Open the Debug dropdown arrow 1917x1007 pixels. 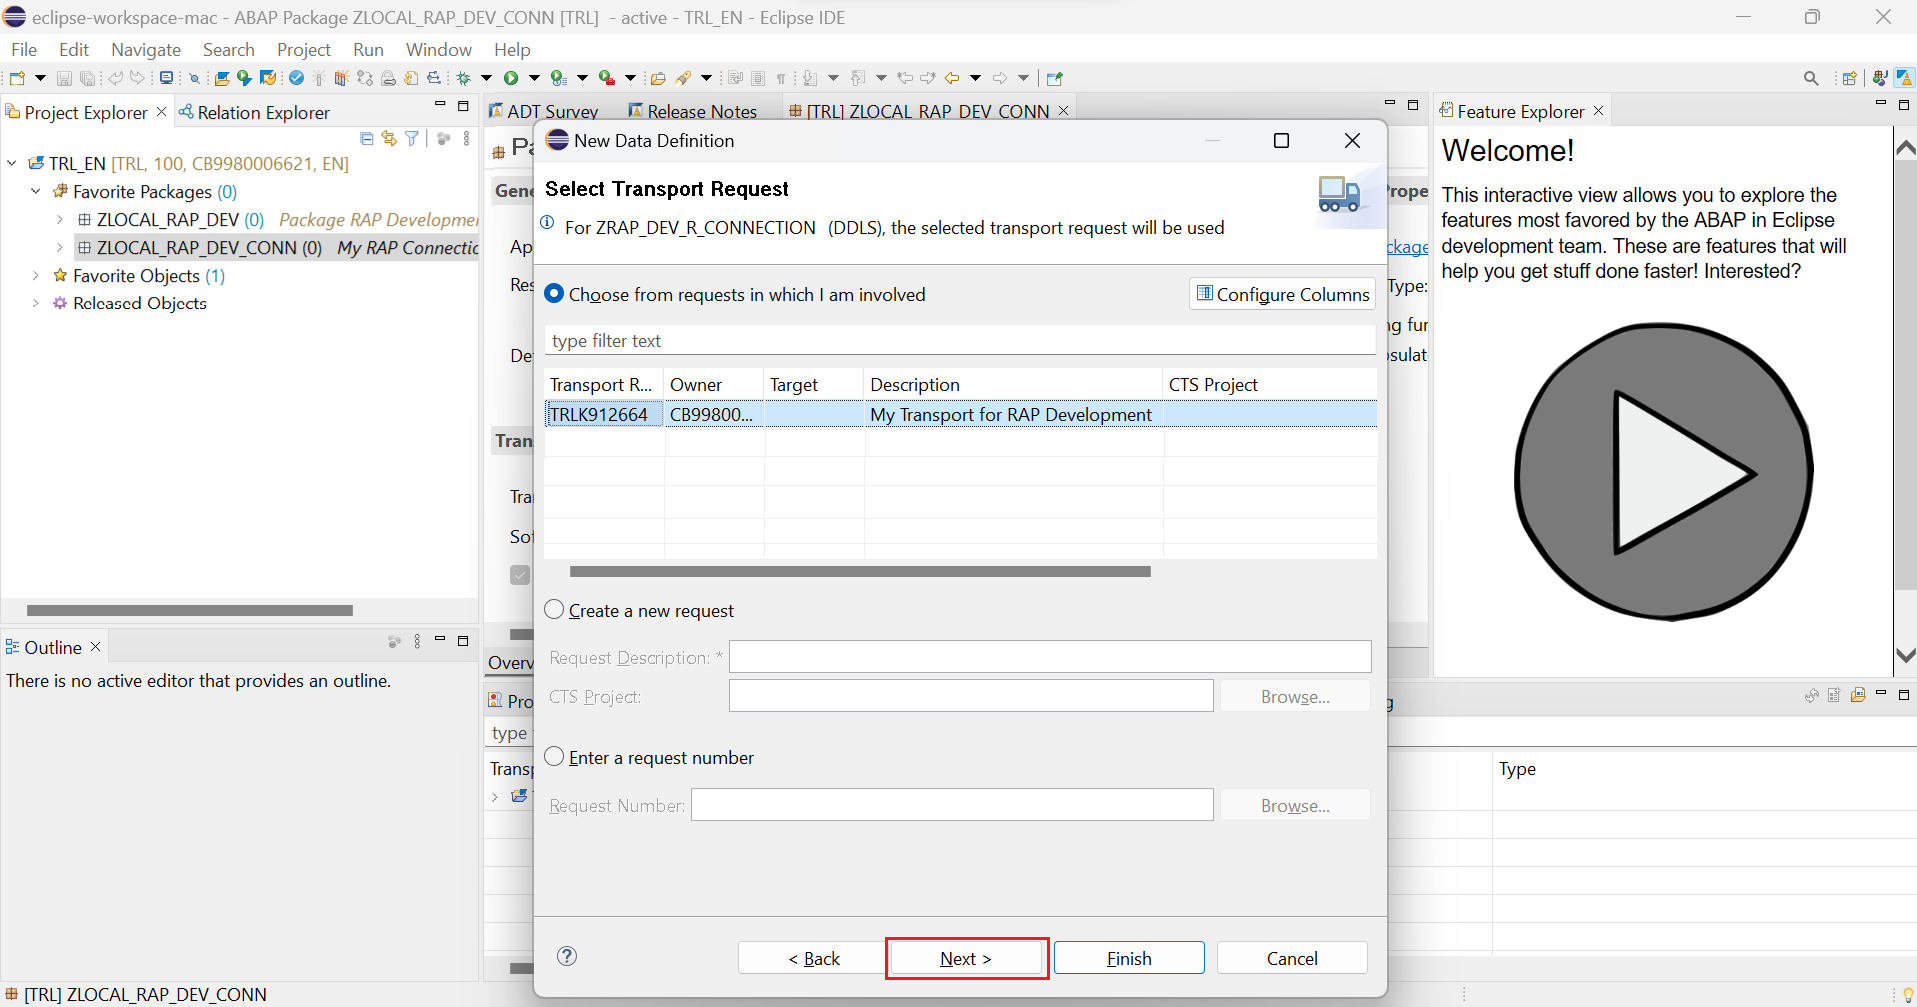pos(486,78)
